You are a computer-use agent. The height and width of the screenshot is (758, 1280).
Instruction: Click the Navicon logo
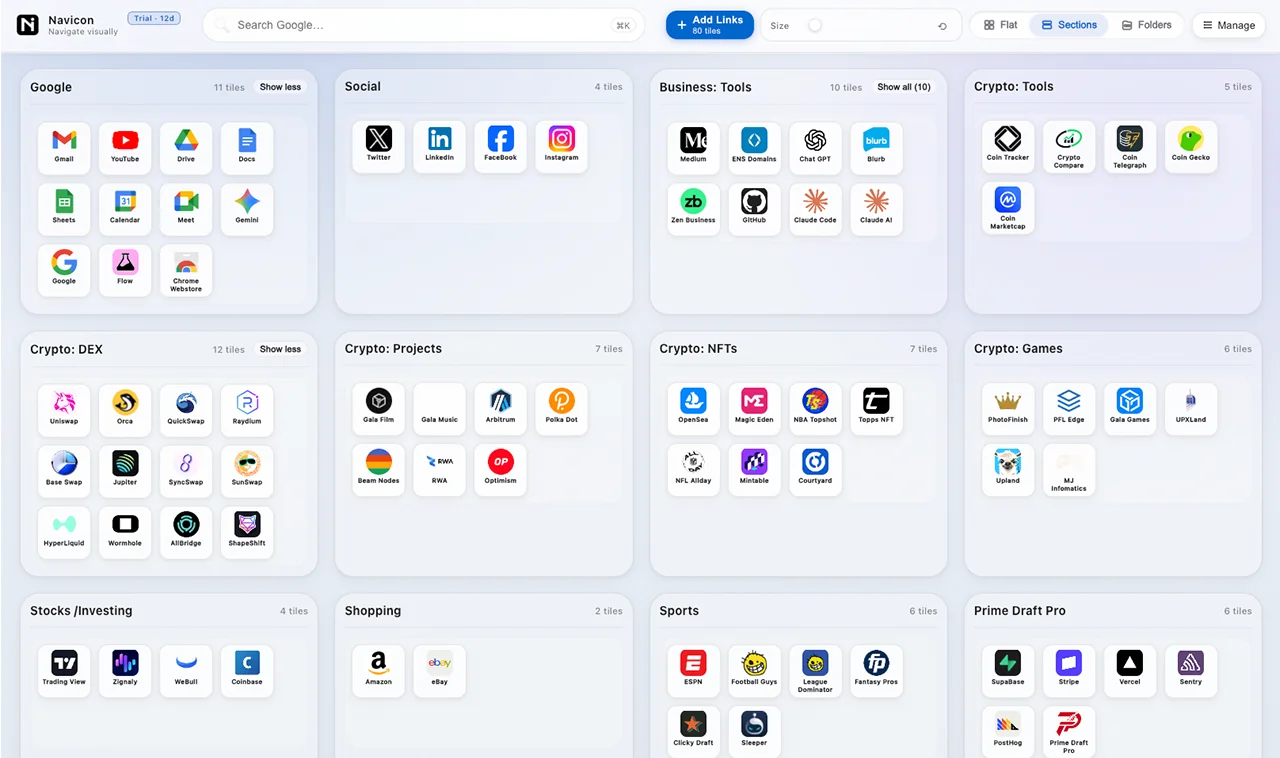(28, 25)
